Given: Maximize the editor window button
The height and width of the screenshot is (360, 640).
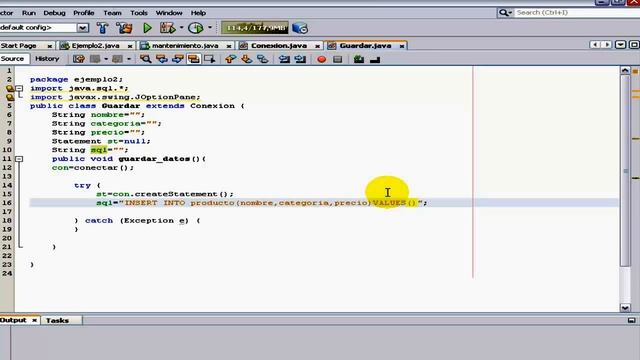Looking at the screenshot, I should pos(634,44).
